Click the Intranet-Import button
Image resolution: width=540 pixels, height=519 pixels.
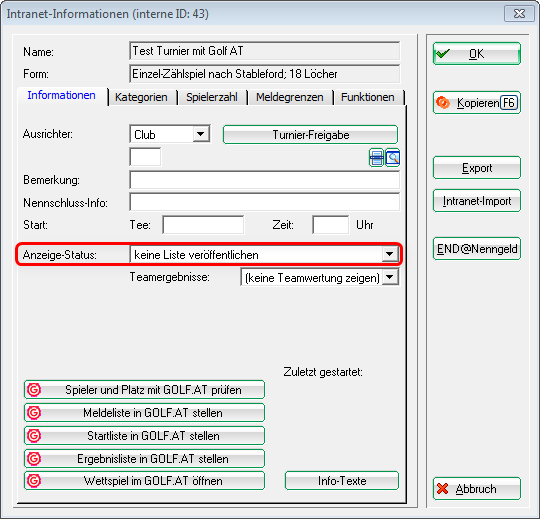(477, 201)
